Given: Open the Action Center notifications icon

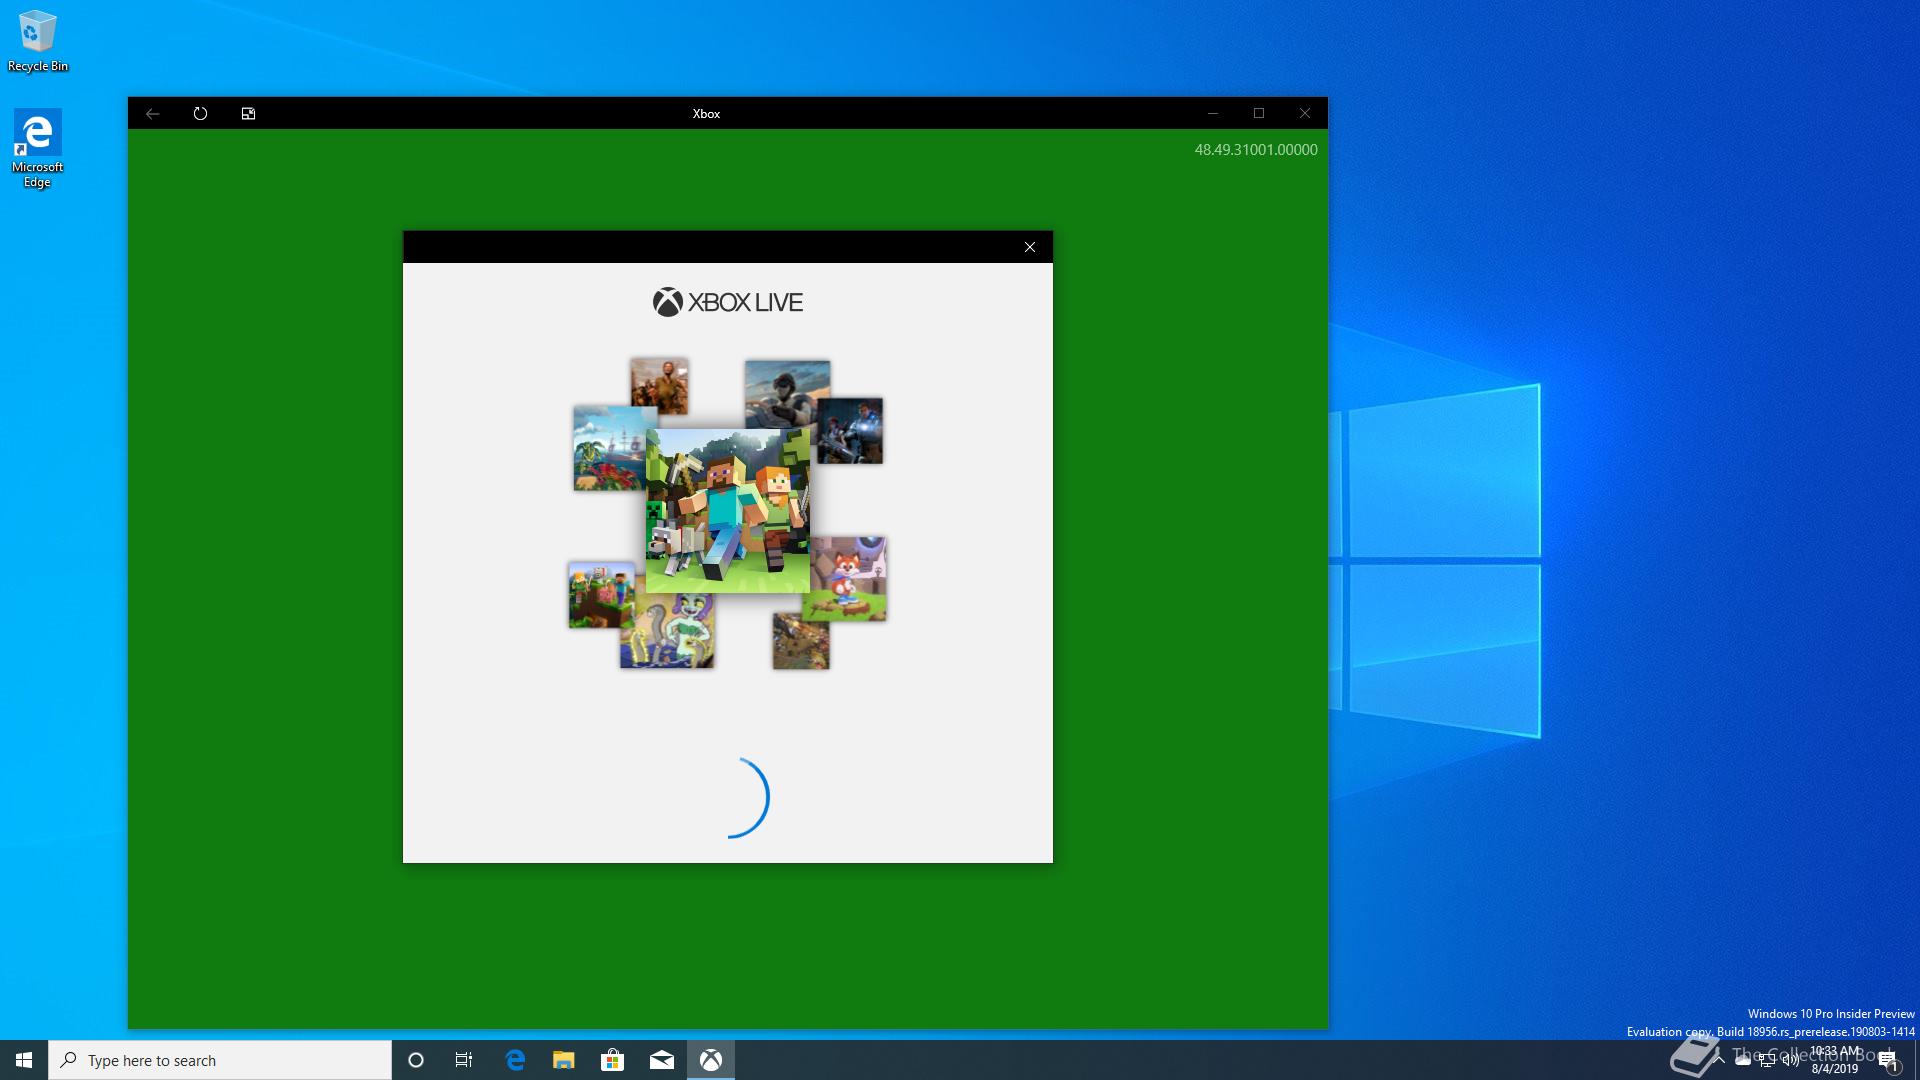Looking at the screenshot, I should coord(1888,1060).
